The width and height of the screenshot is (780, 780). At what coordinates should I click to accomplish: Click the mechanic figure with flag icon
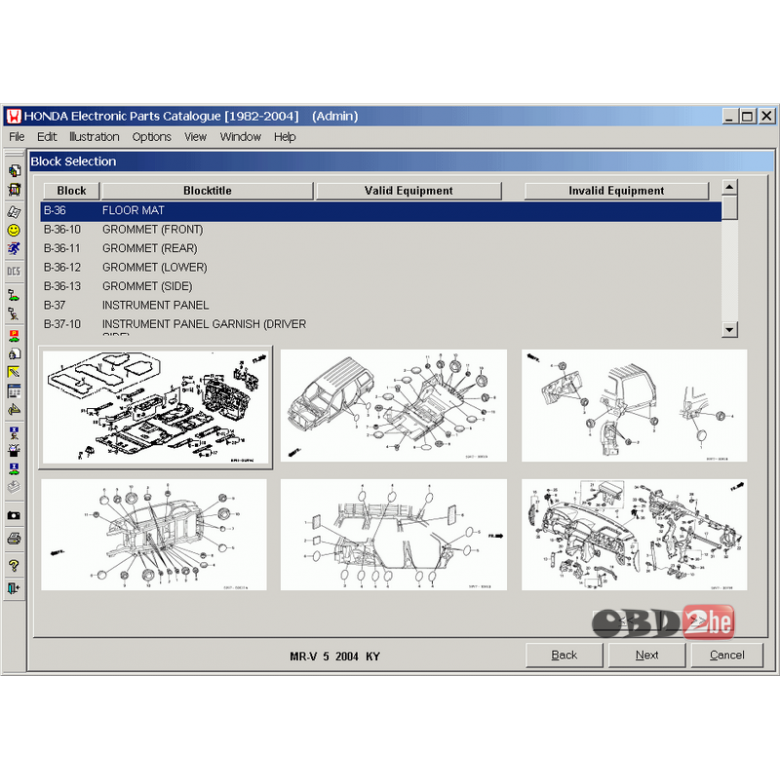pyautogui.click(x=14, y=313)
